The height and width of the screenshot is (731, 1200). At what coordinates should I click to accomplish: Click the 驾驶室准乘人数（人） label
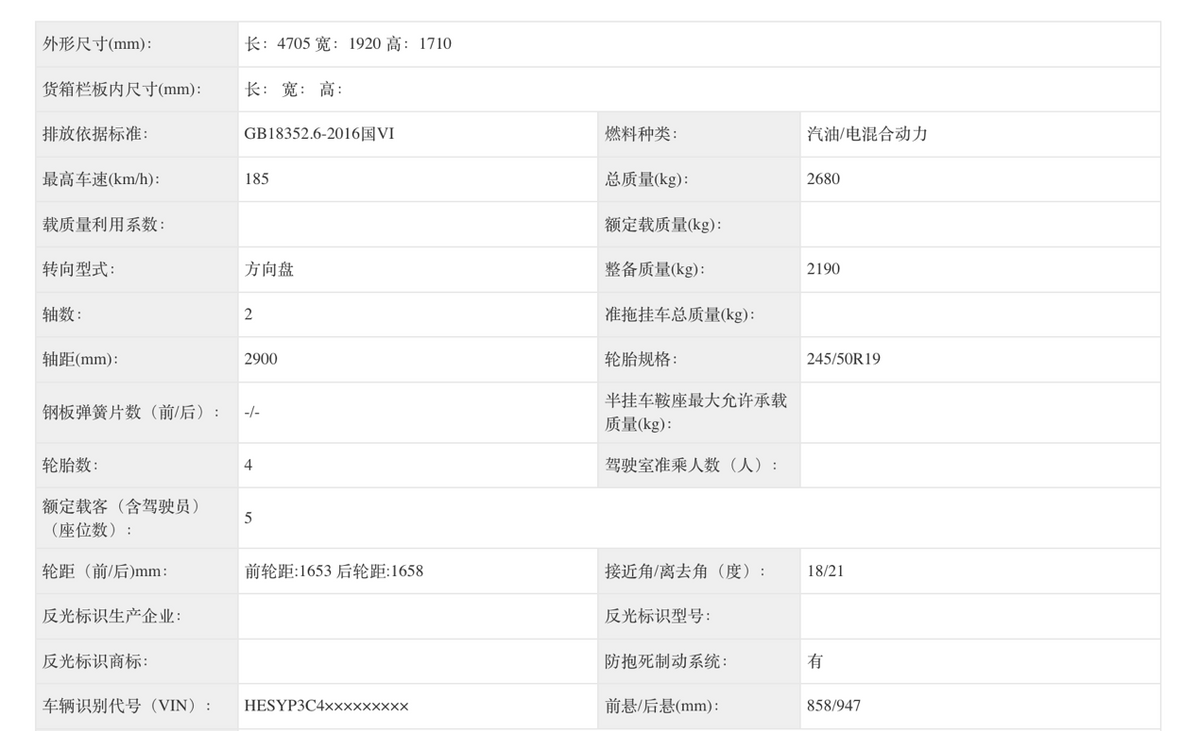pos(691,465)
